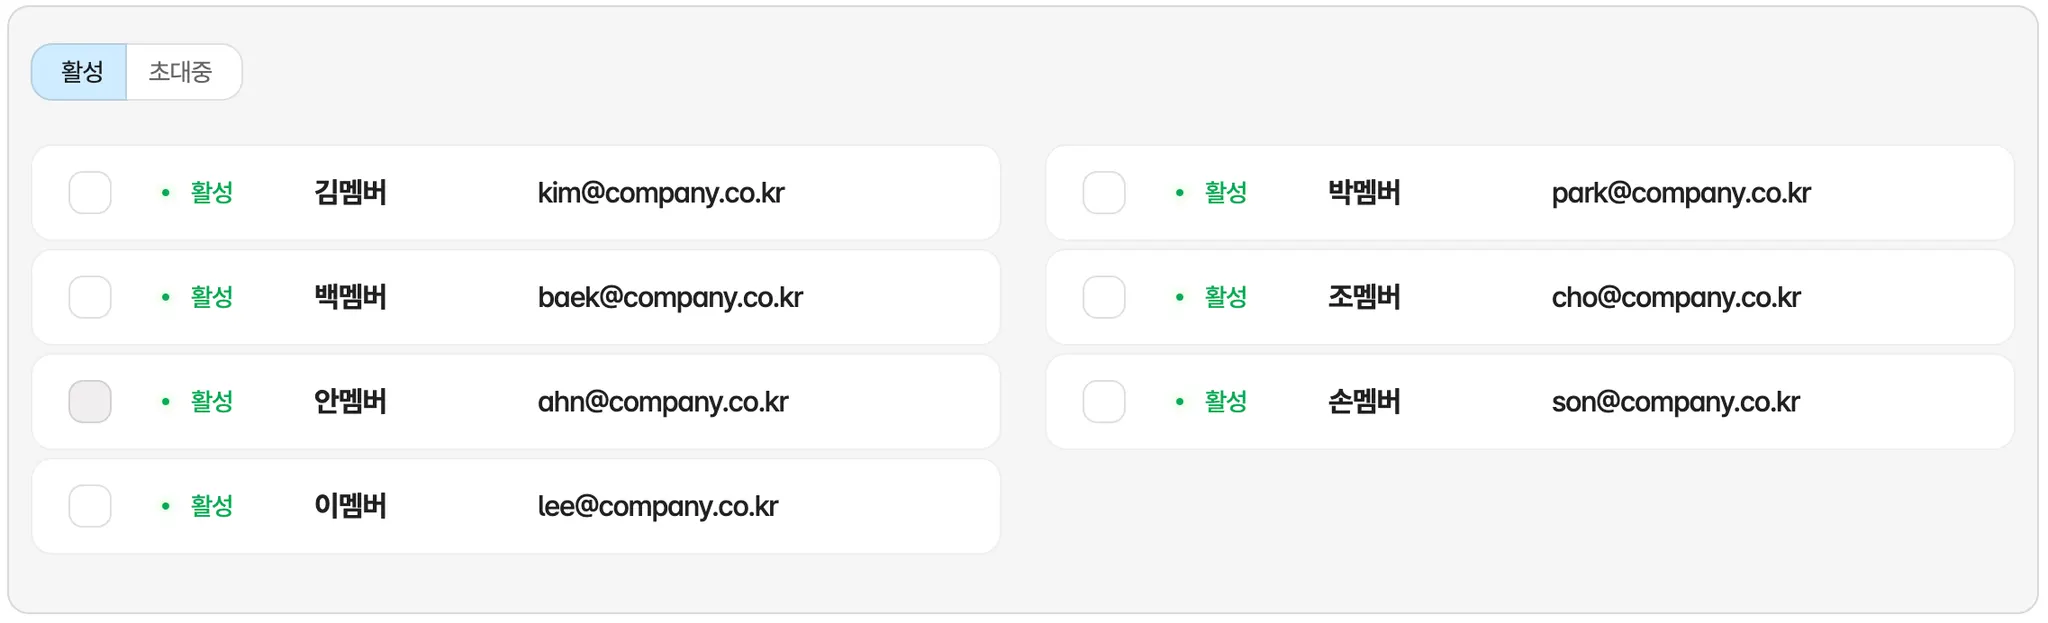Click the name 손멤버
This screenshot has height=623, width=2048.
[x=1364, y=402]
